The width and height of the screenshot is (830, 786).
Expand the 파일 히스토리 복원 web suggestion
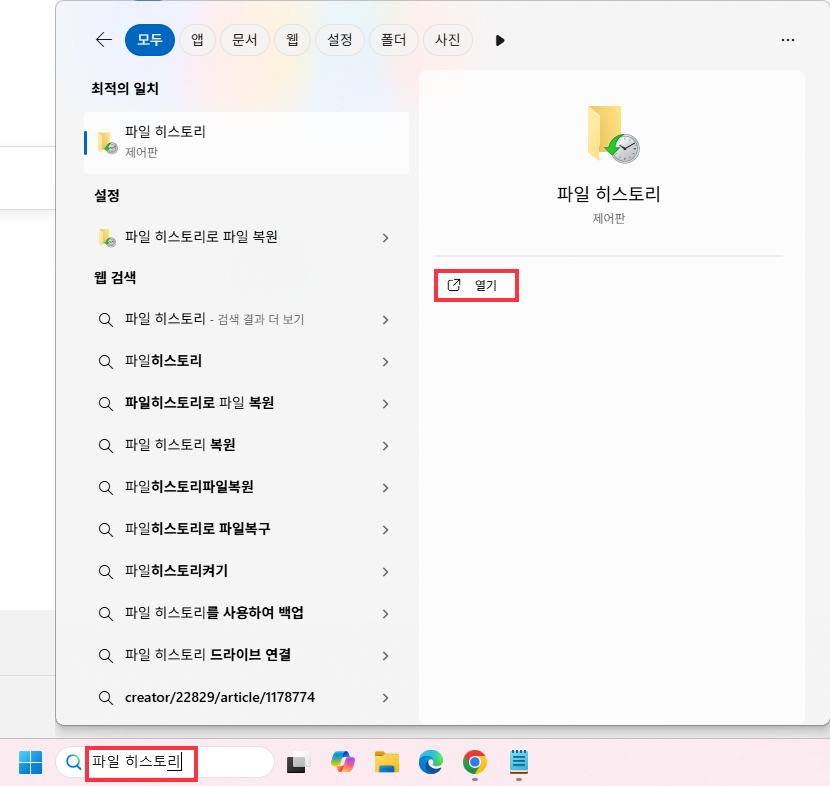[x=384, y=446]
